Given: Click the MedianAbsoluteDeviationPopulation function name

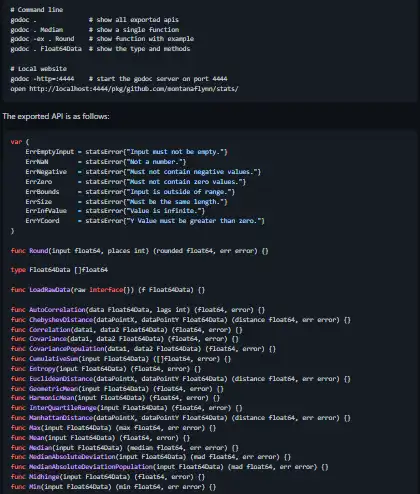Looking at the screenshot, I should click(91, 467).
